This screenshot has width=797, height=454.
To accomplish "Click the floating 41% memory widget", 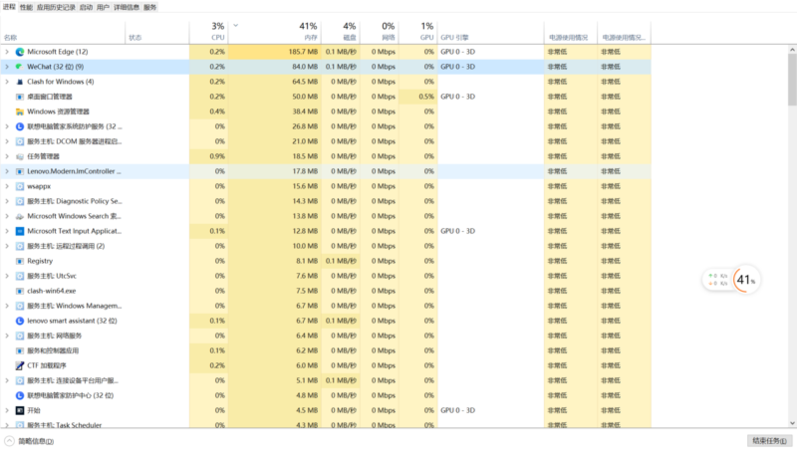I will tap(745, 280).
